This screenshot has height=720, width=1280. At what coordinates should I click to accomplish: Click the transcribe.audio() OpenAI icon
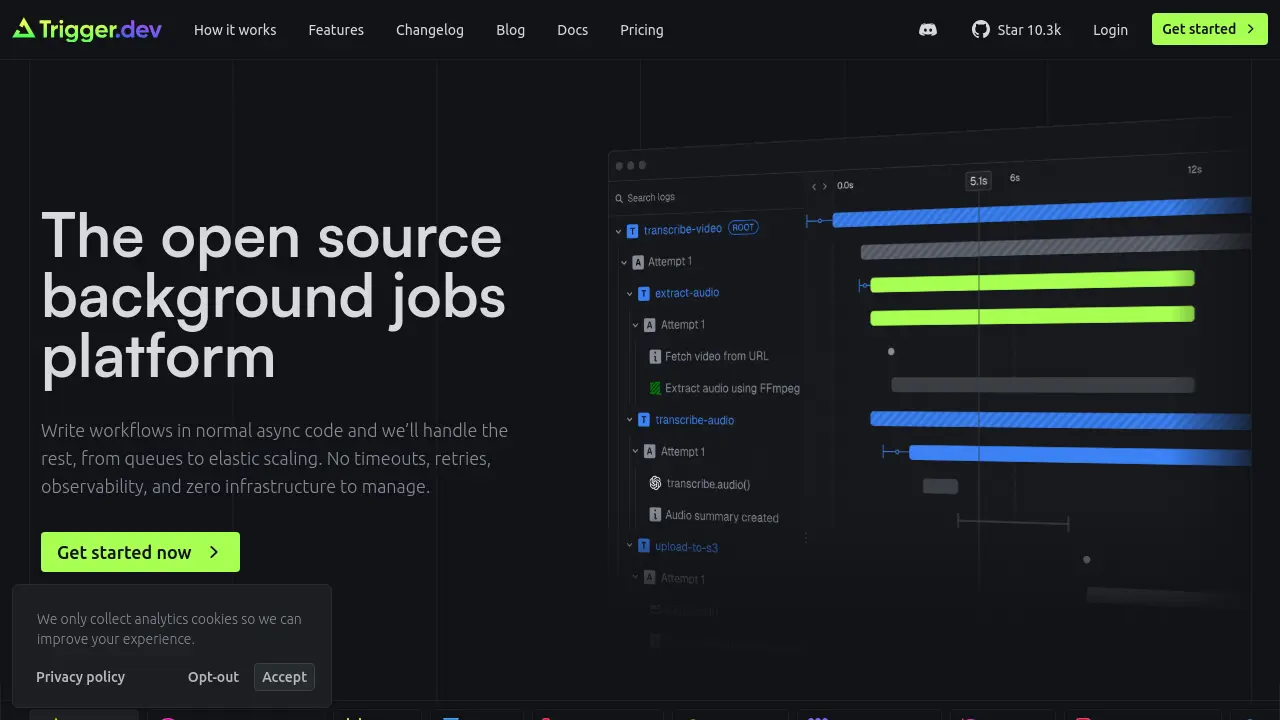click(655, 483)
